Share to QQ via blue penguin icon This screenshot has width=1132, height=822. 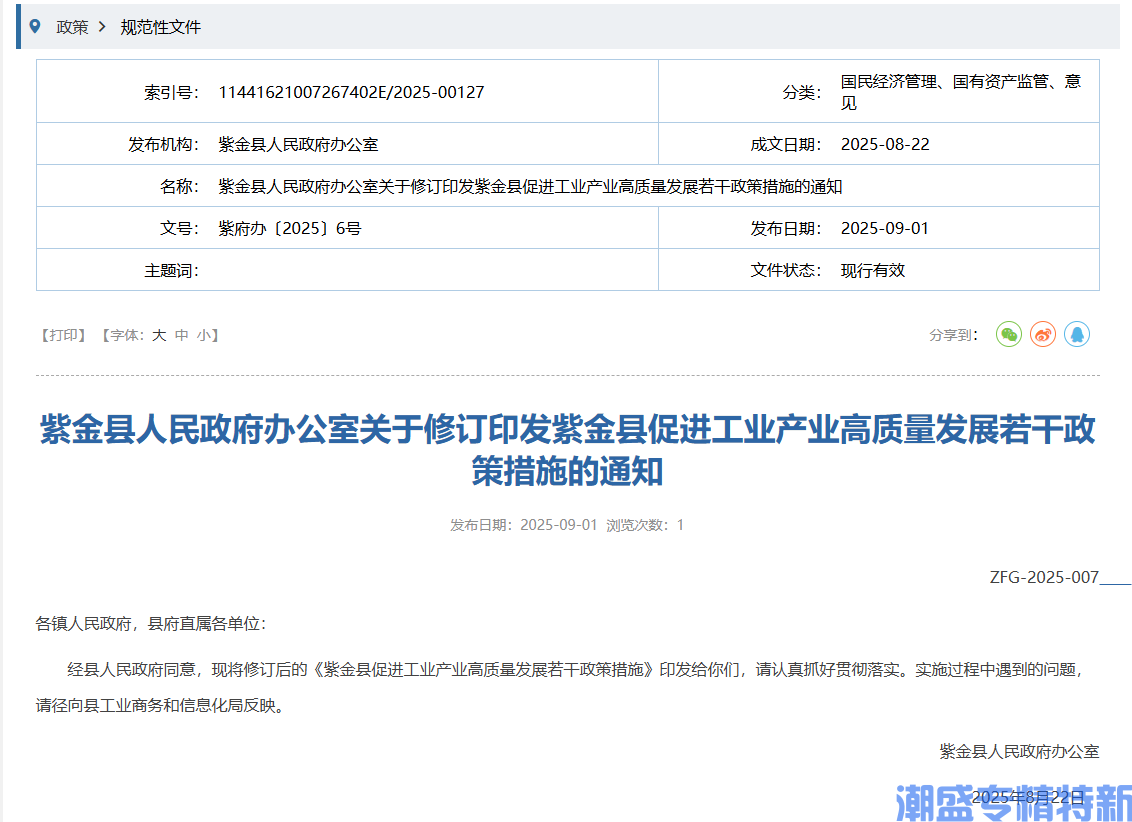coord(1076,334)
